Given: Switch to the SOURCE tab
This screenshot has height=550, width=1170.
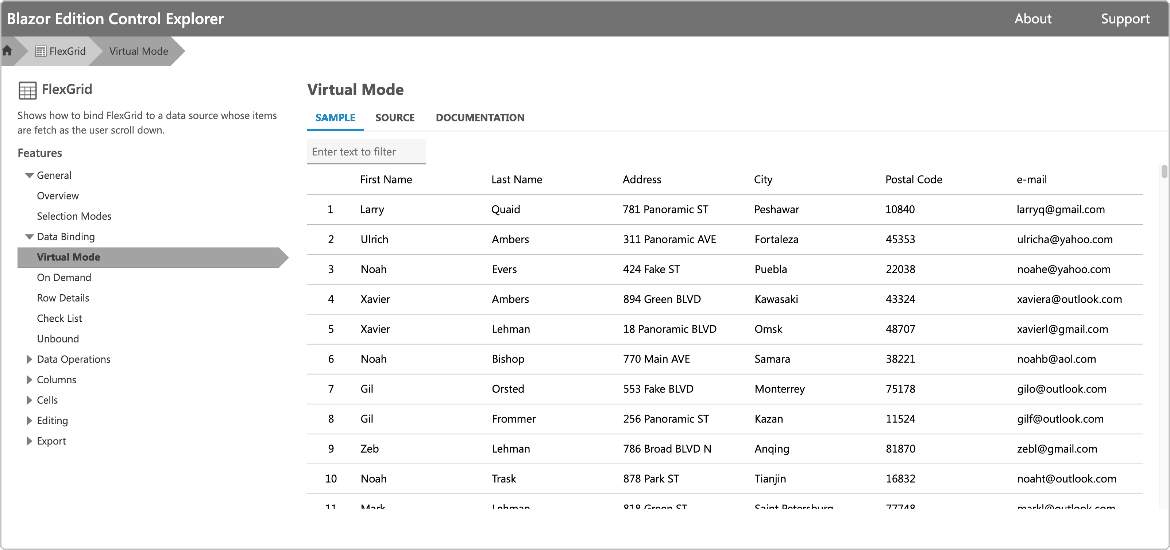Looking at the screenshot, I should point(395,118).
